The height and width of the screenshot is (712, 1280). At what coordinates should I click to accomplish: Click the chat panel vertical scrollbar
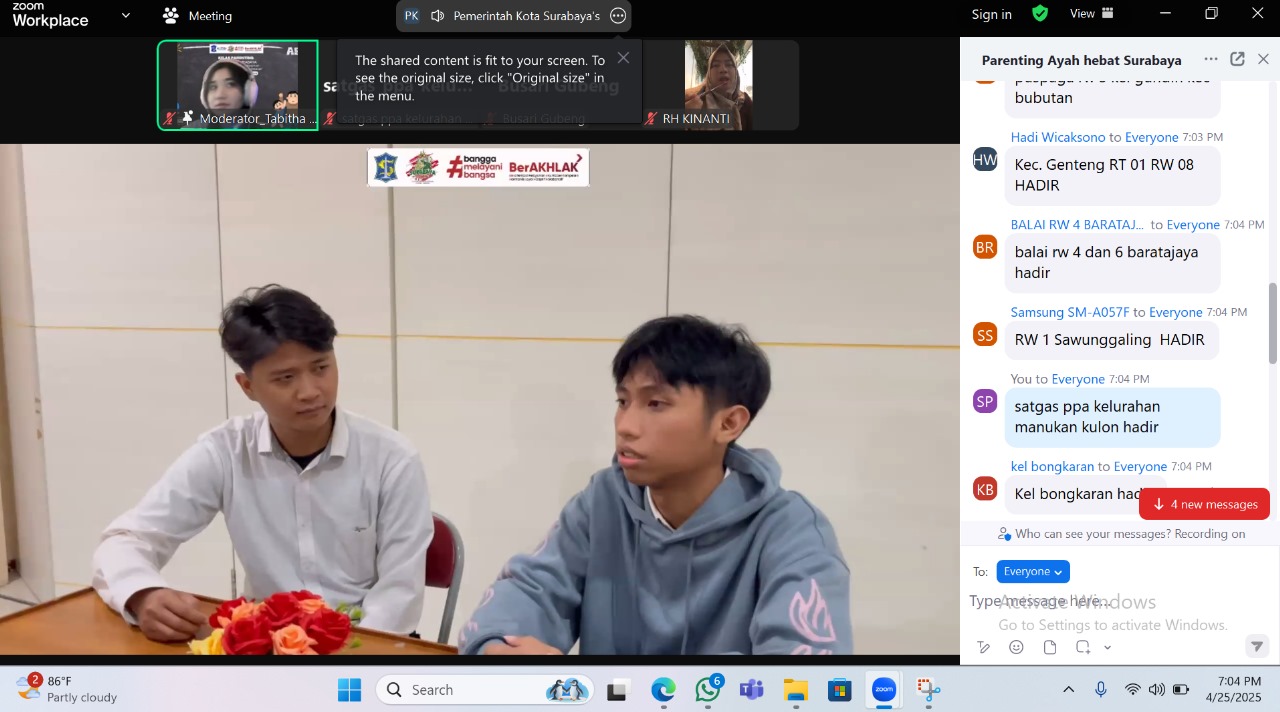(x=1273, y=322)
